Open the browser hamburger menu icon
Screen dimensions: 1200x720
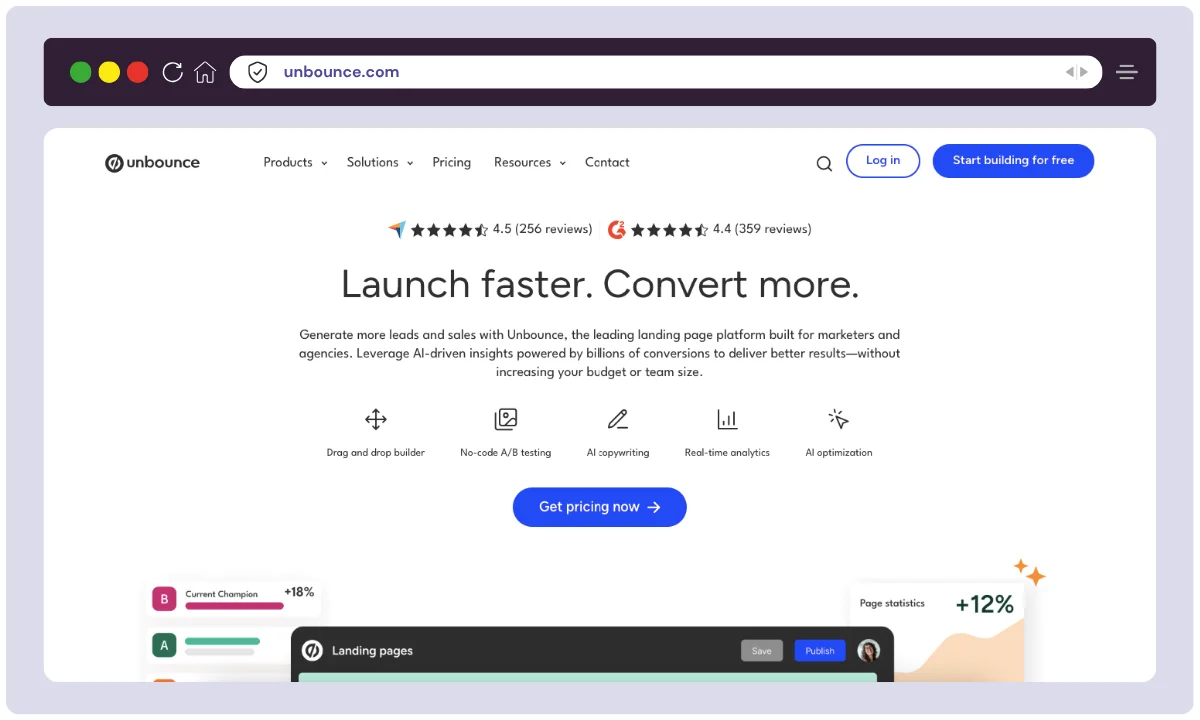tap(1128, 72)
